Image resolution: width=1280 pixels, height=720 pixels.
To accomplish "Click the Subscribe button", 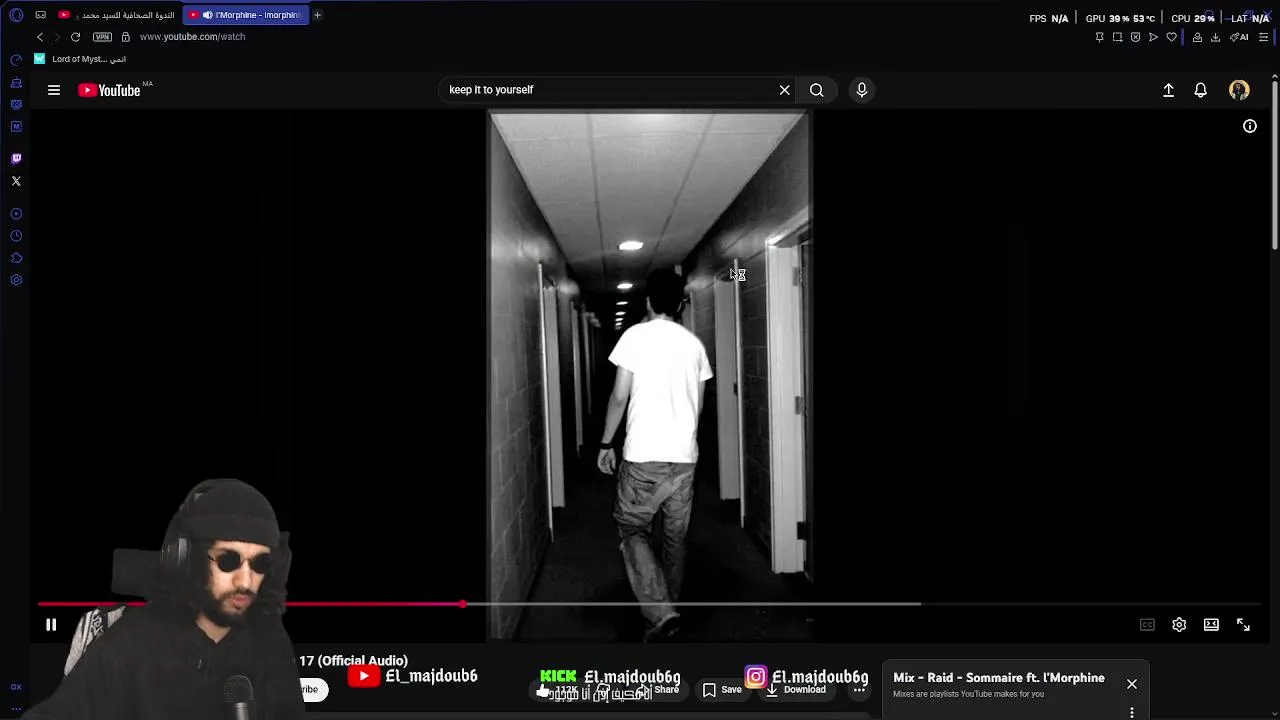I will click(313, 689).
